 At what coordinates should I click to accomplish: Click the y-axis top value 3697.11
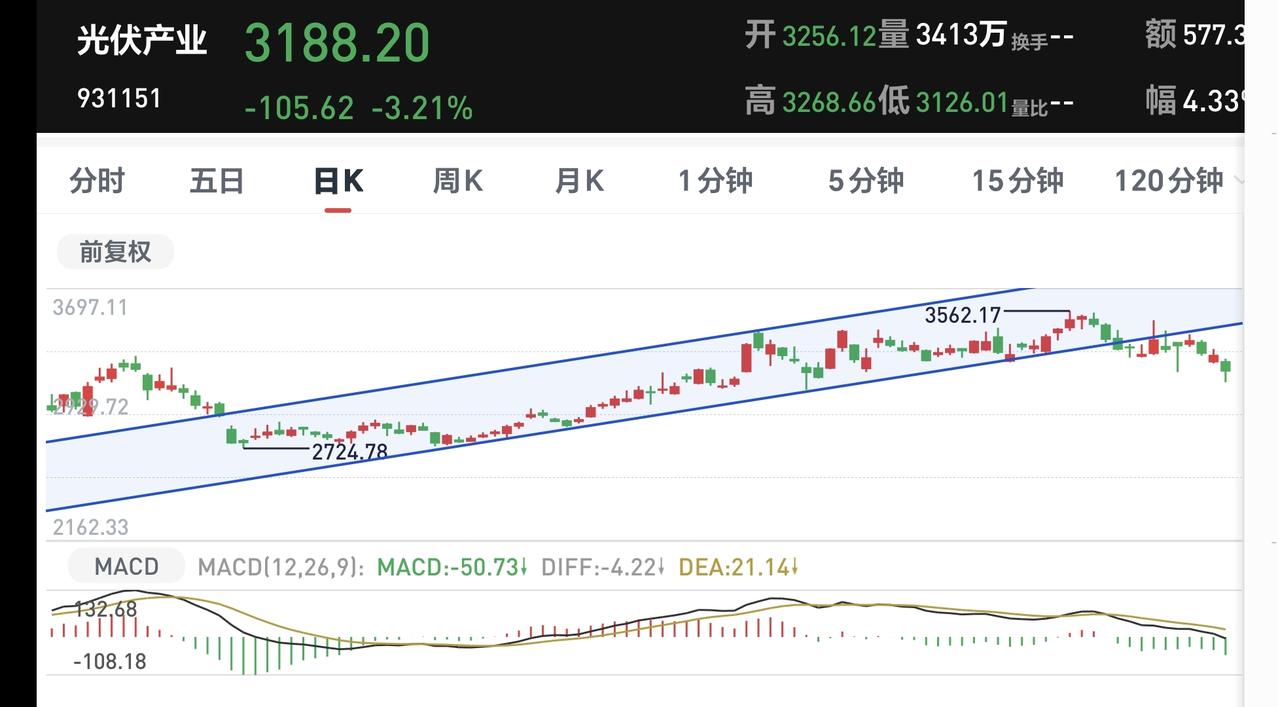90,307
